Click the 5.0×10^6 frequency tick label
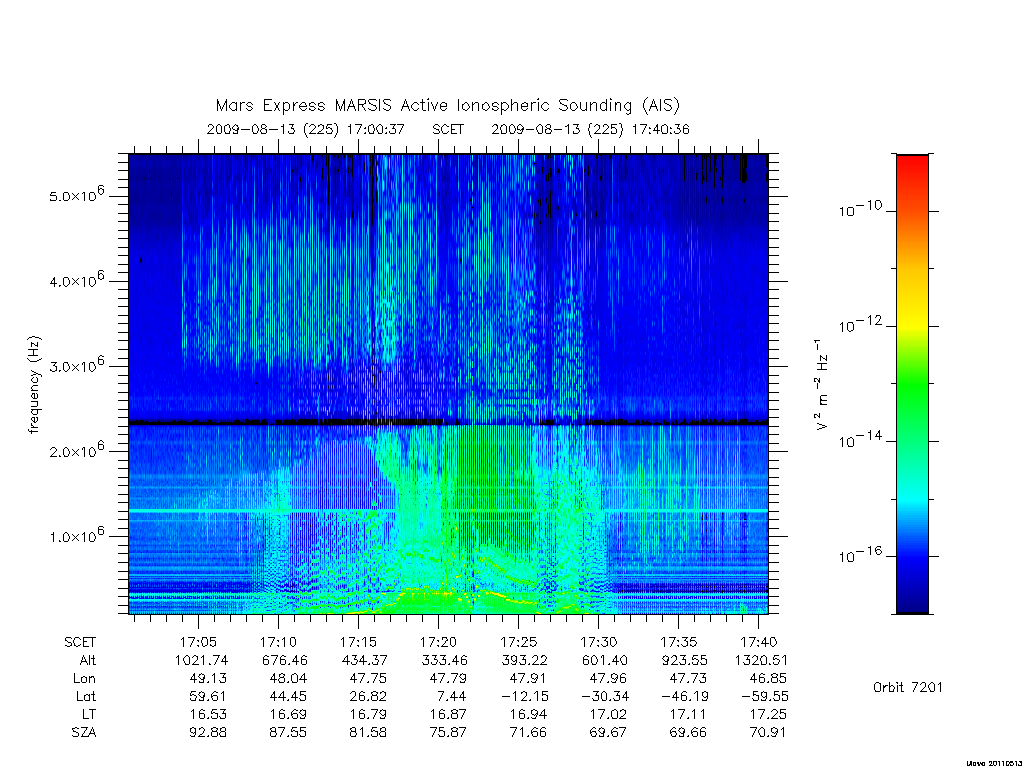This screenshot has height=768, width=1024. pos(76,195)
